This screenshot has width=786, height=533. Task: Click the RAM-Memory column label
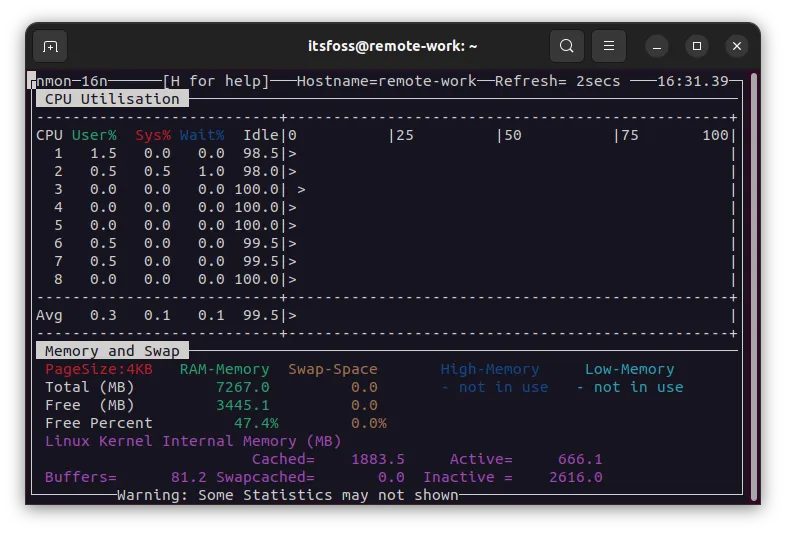[x=225, y=369]
